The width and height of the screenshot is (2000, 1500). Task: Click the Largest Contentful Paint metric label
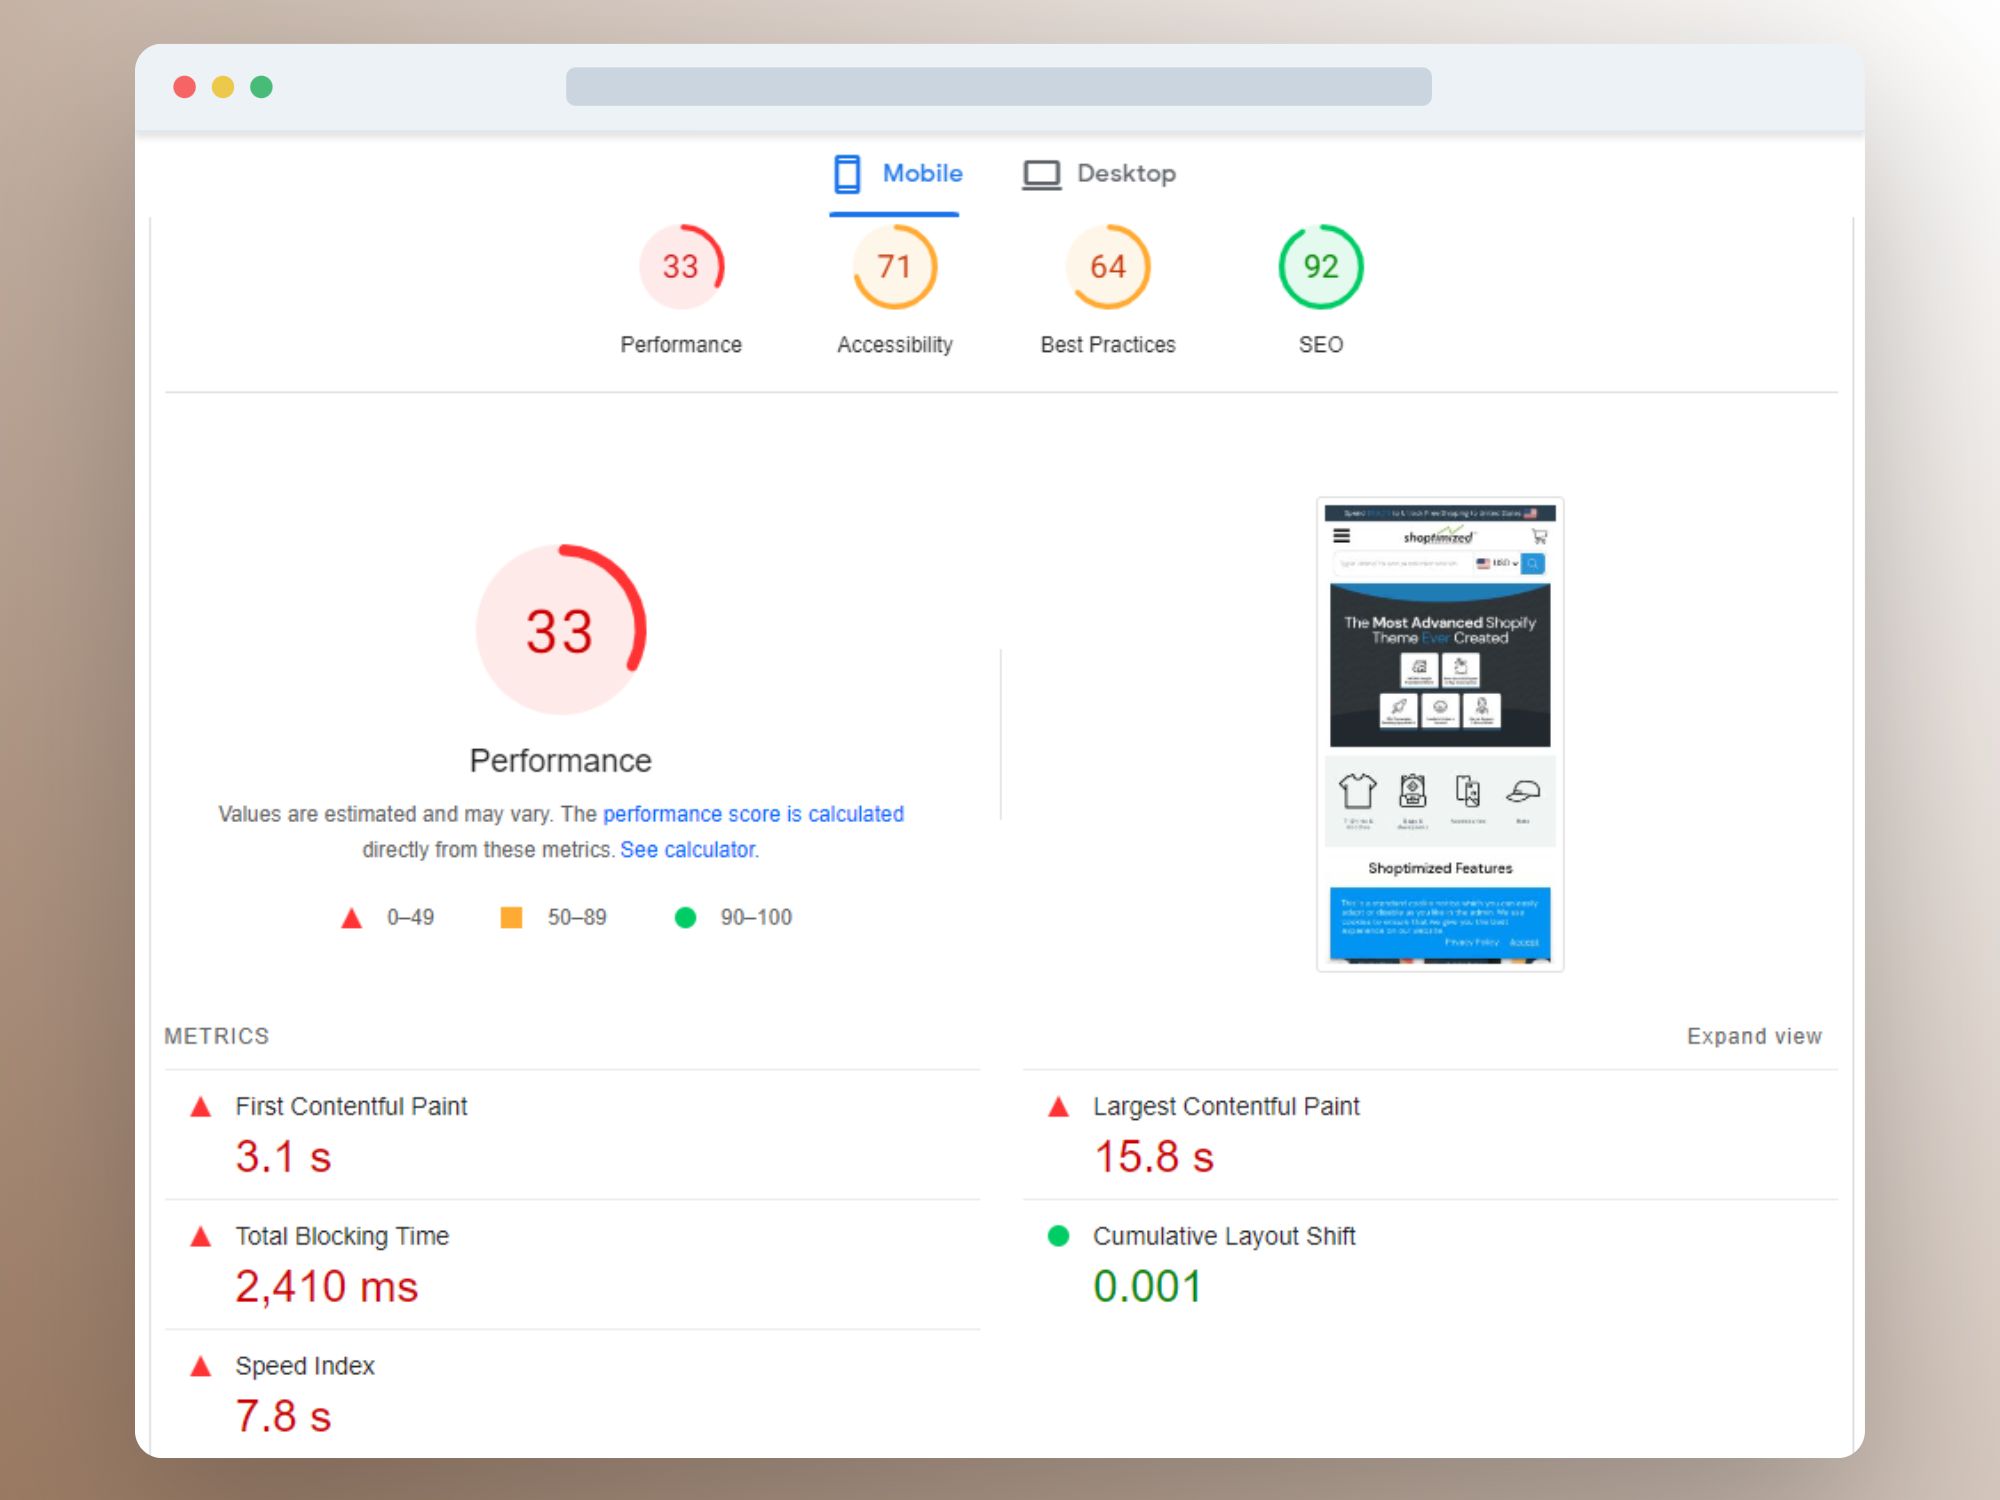click(x=1226, y=1107)
